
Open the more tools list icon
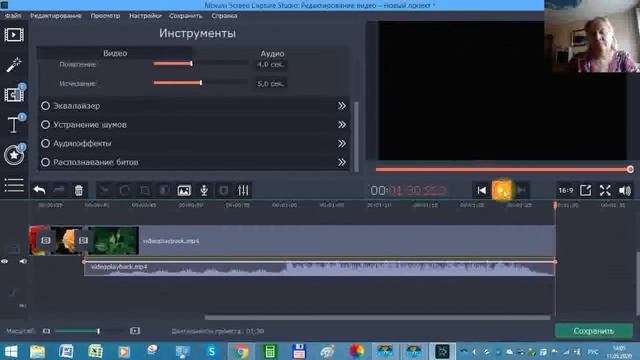(14, 185)
